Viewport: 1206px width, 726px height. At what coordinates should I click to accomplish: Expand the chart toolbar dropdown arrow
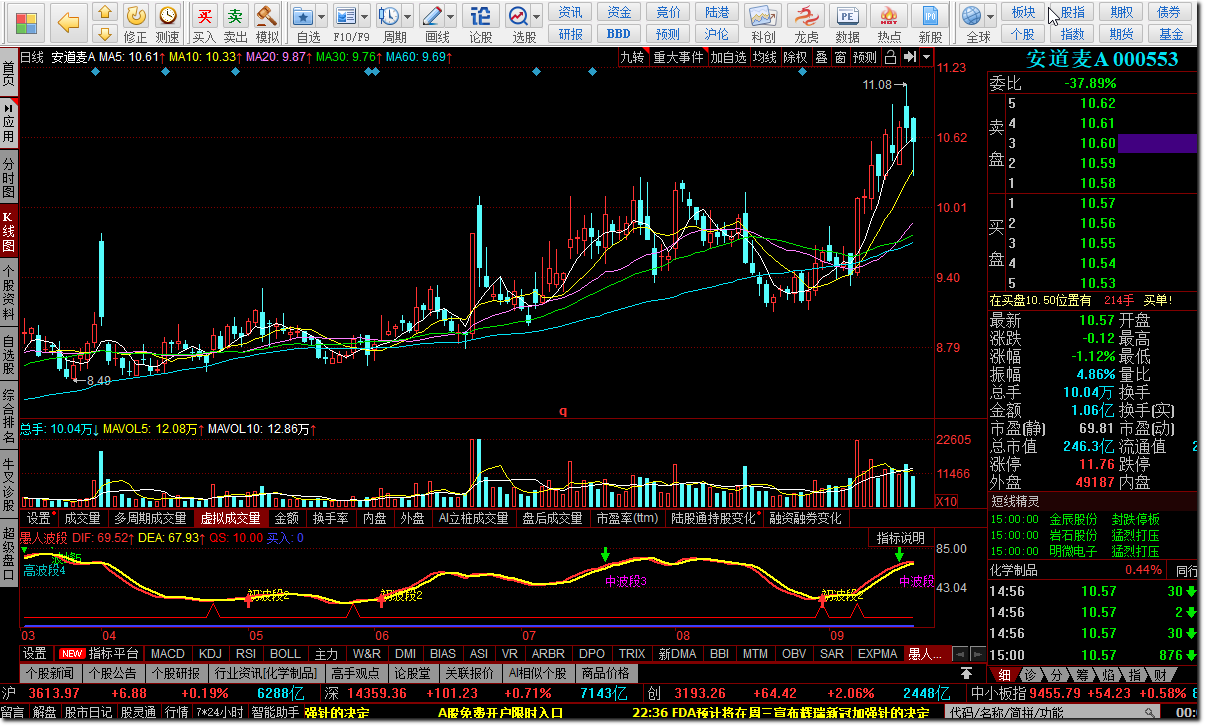tap(926, 57)
